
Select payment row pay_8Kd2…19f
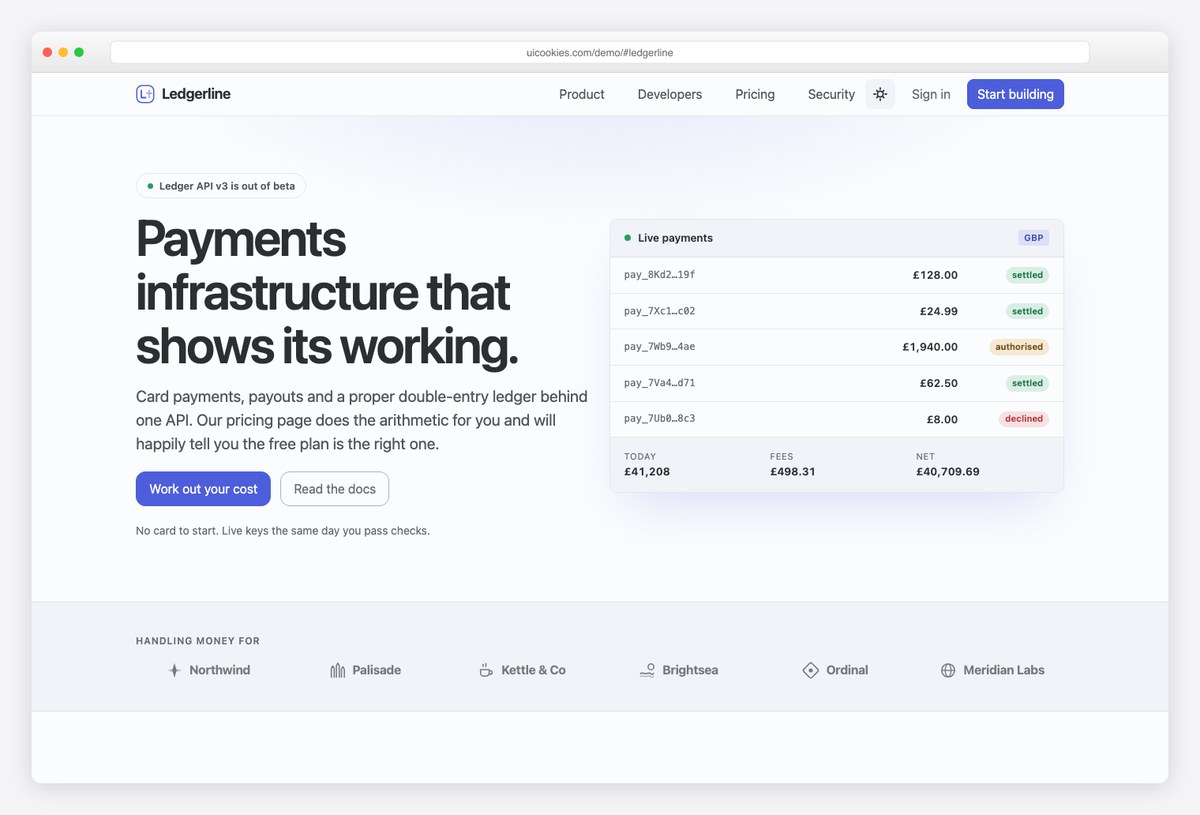[837, 275]
